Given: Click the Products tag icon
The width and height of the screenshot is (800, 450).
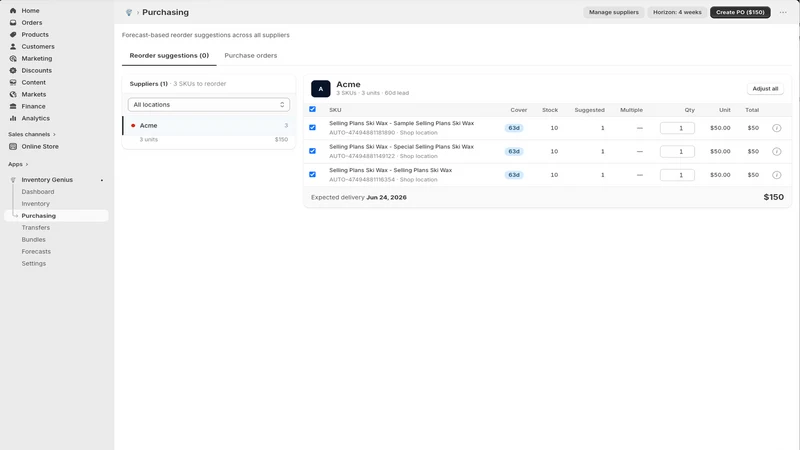Looking at the screenshot, I should pyautogui.click(x=13, y=34).
